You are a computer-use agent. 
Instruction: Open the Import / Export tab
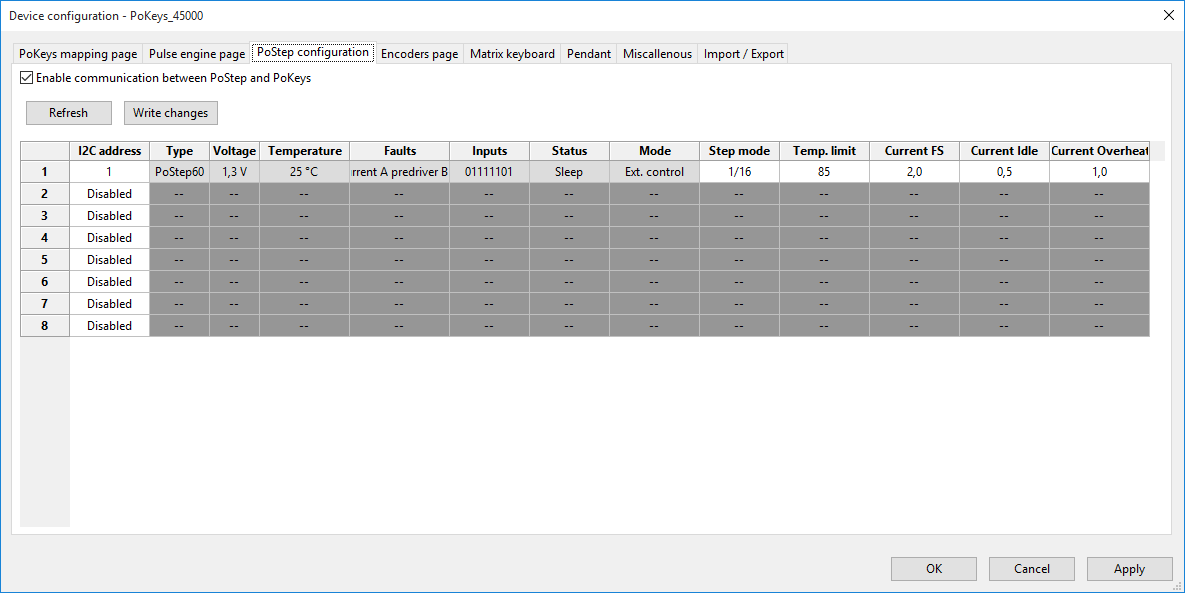click(x=744, y=54)
